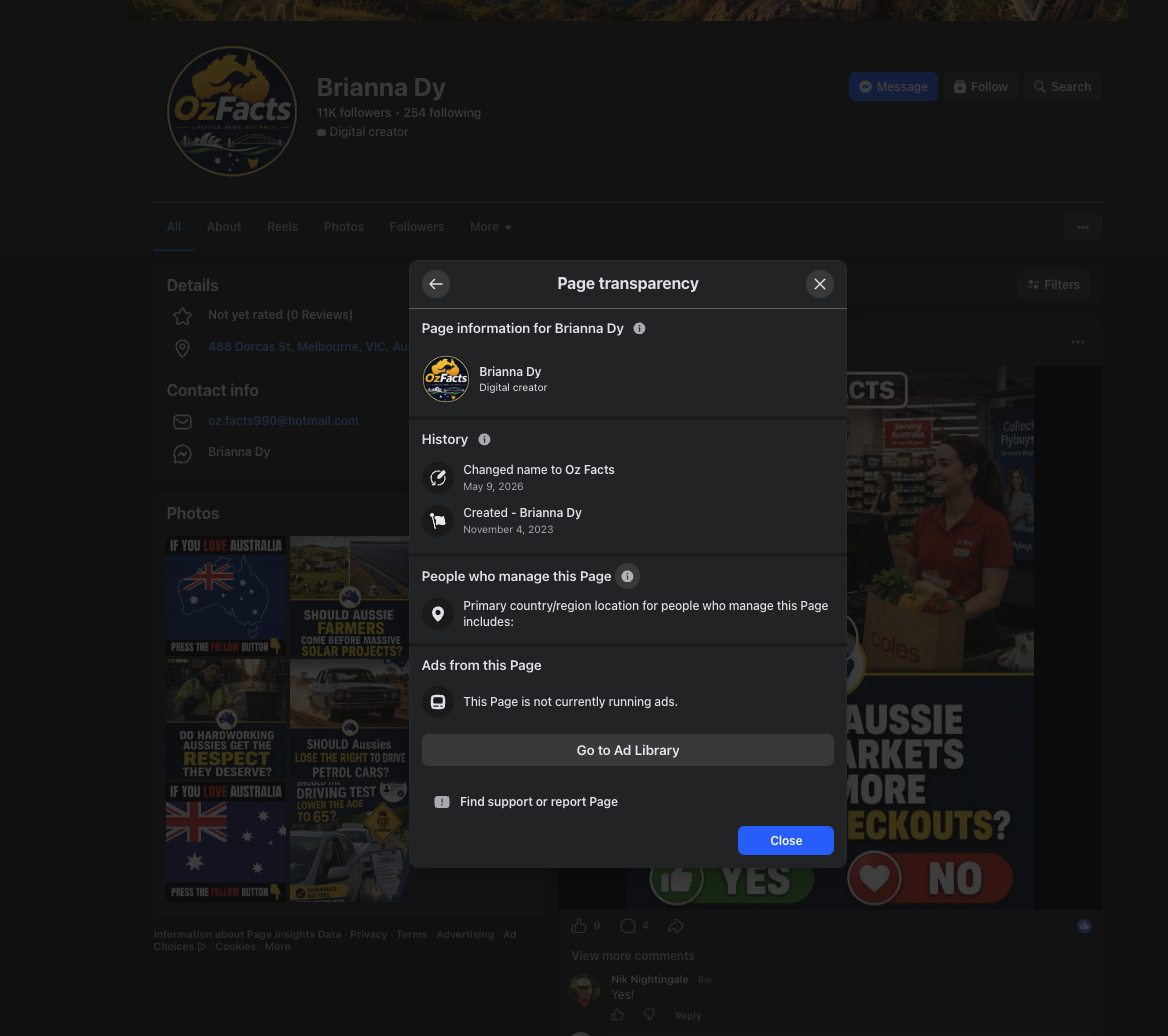1168x1036 pixels.
Task: Open Search on the page header
Action: [x=1062, y=86]
